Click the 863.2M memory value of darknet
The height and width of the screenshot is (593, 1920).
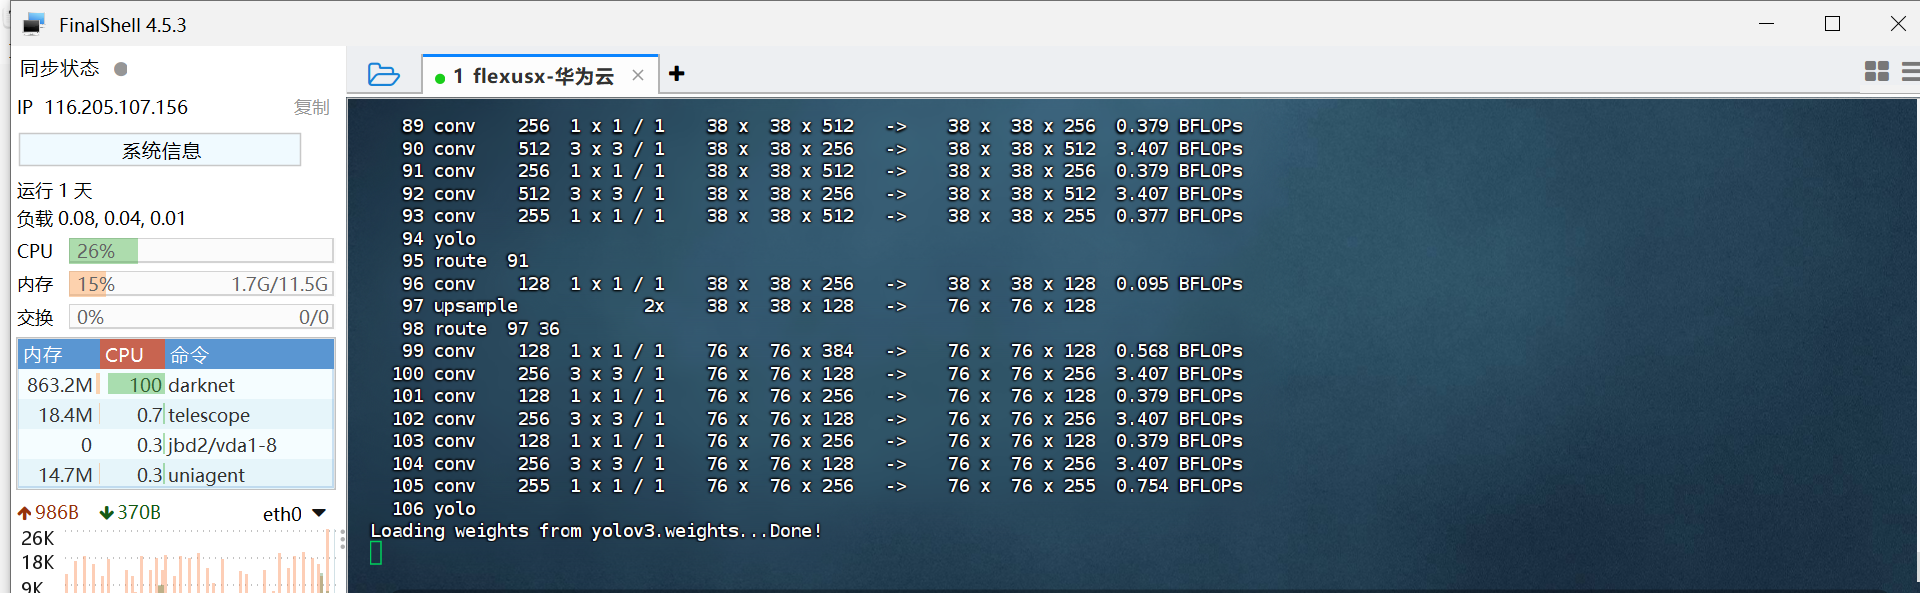coord(59,385)
